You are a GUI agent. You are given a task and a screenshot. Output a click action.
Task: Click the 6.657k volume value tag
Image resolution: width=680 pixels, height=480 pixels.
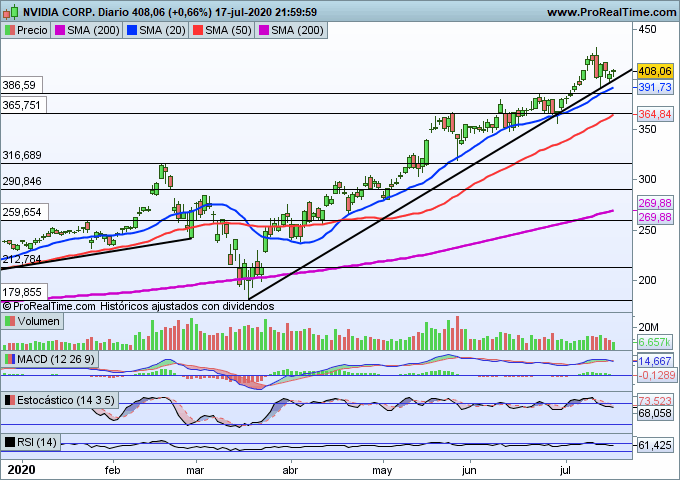[655, 342]
